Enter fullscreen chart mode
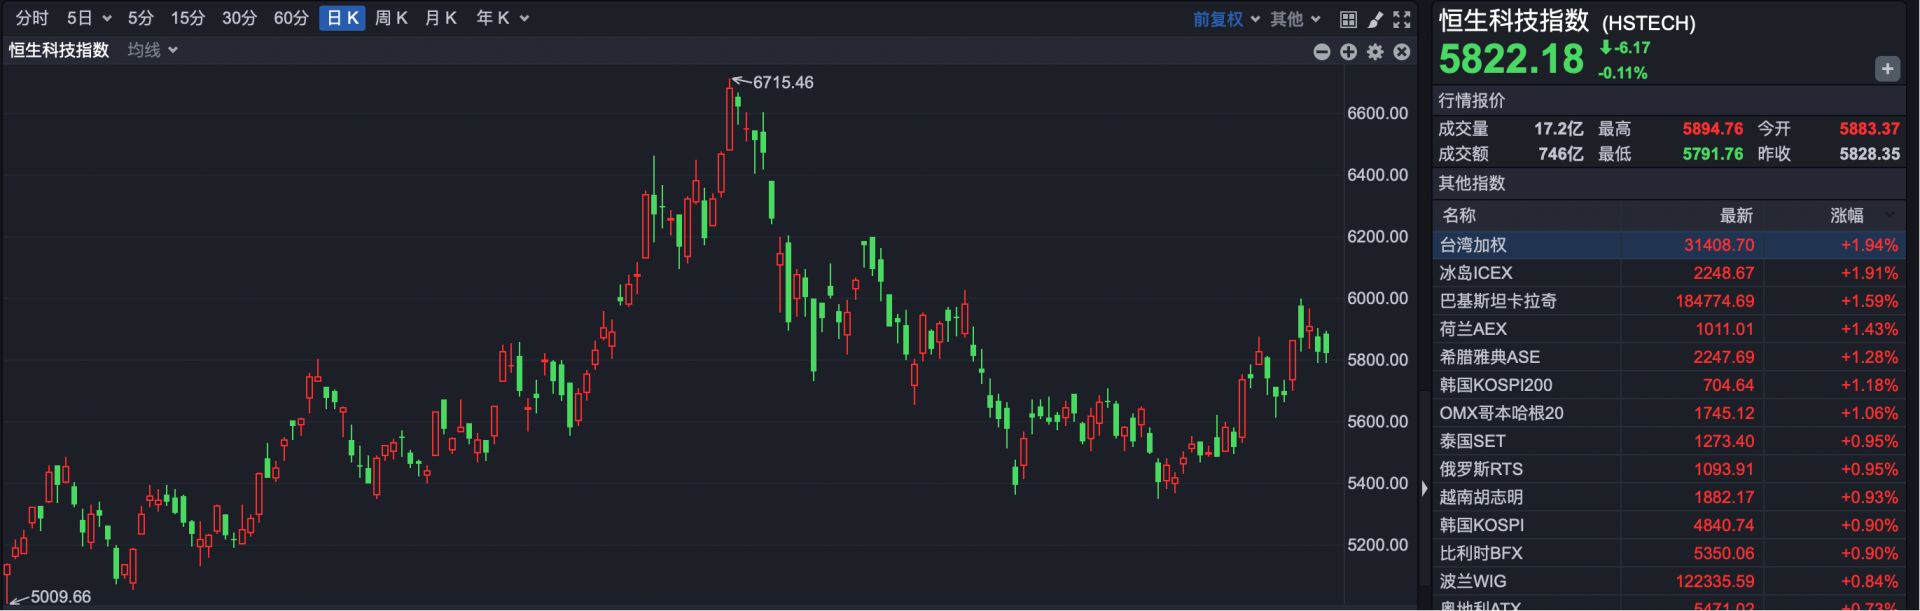The width and height of the screenshot is (1920, 611). 1402,19
